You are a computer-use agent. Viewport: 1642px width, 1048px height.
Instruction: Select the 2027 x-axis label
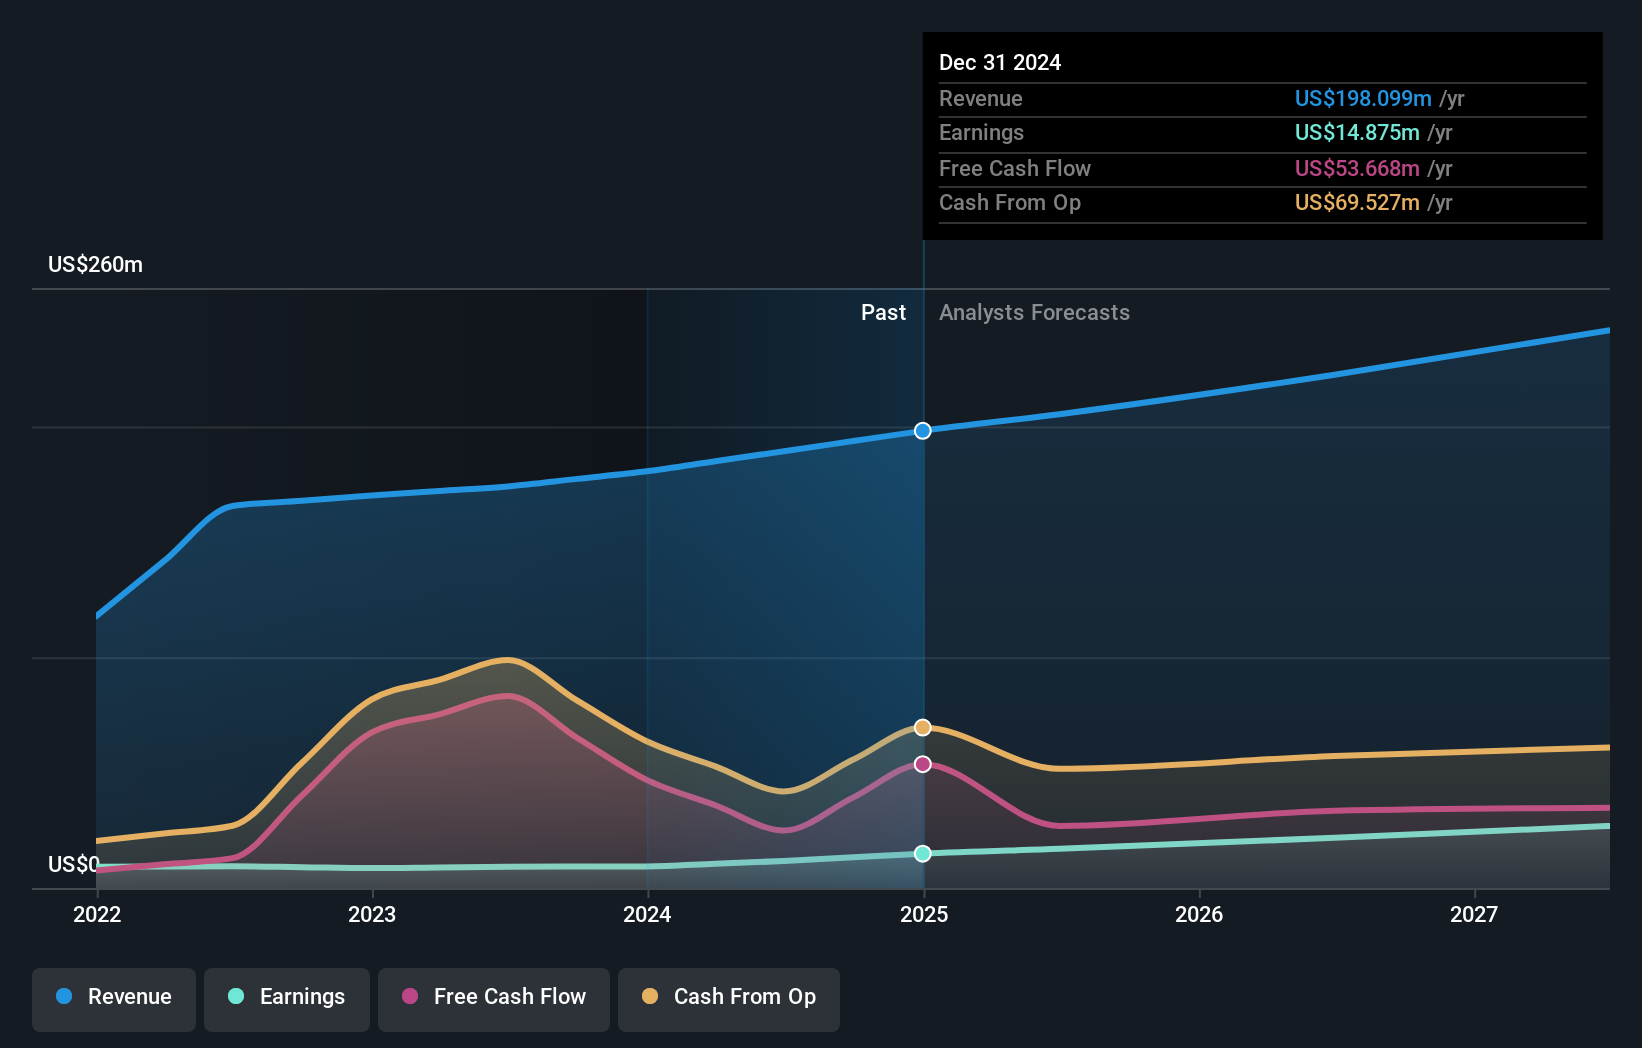pyautogui.click(x=1474, y=914)
